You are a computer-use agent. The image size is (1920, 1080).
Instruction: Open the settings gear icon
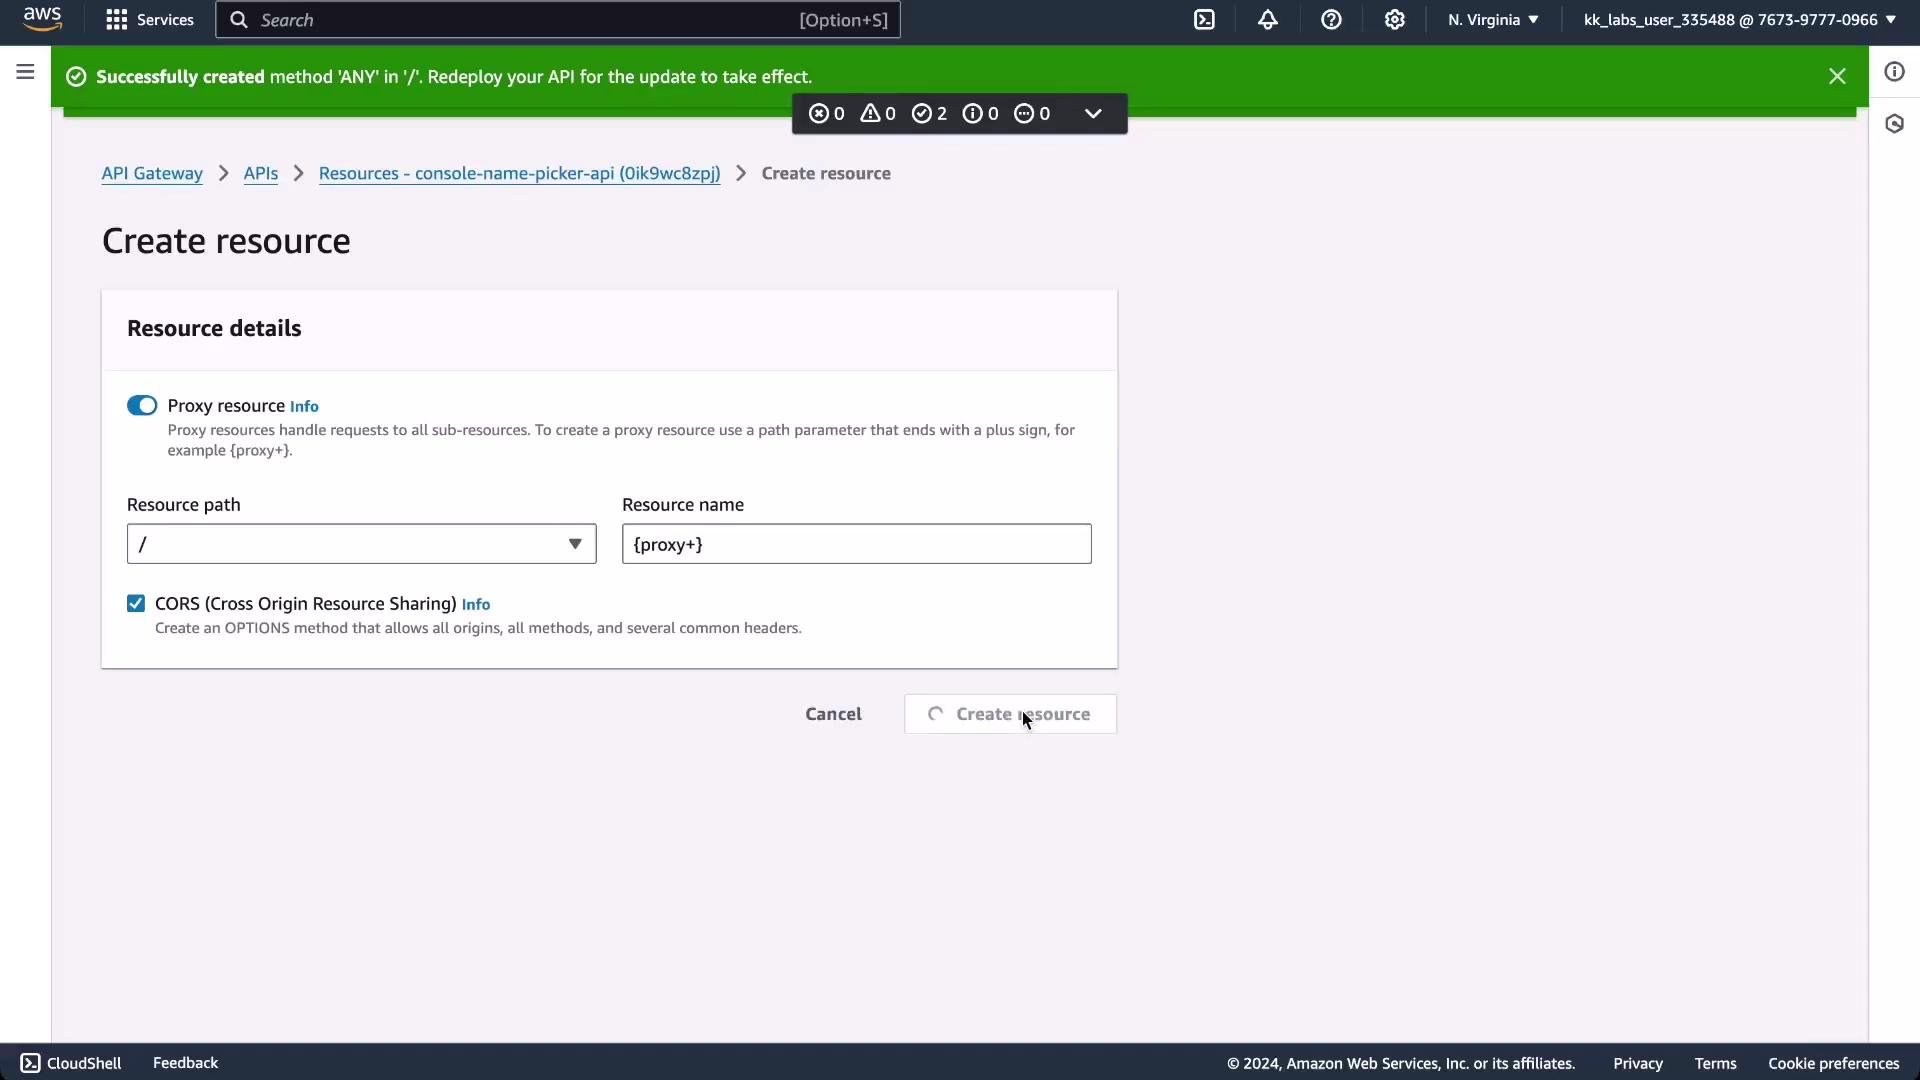pyautogui.click(x=1395, y=20)
